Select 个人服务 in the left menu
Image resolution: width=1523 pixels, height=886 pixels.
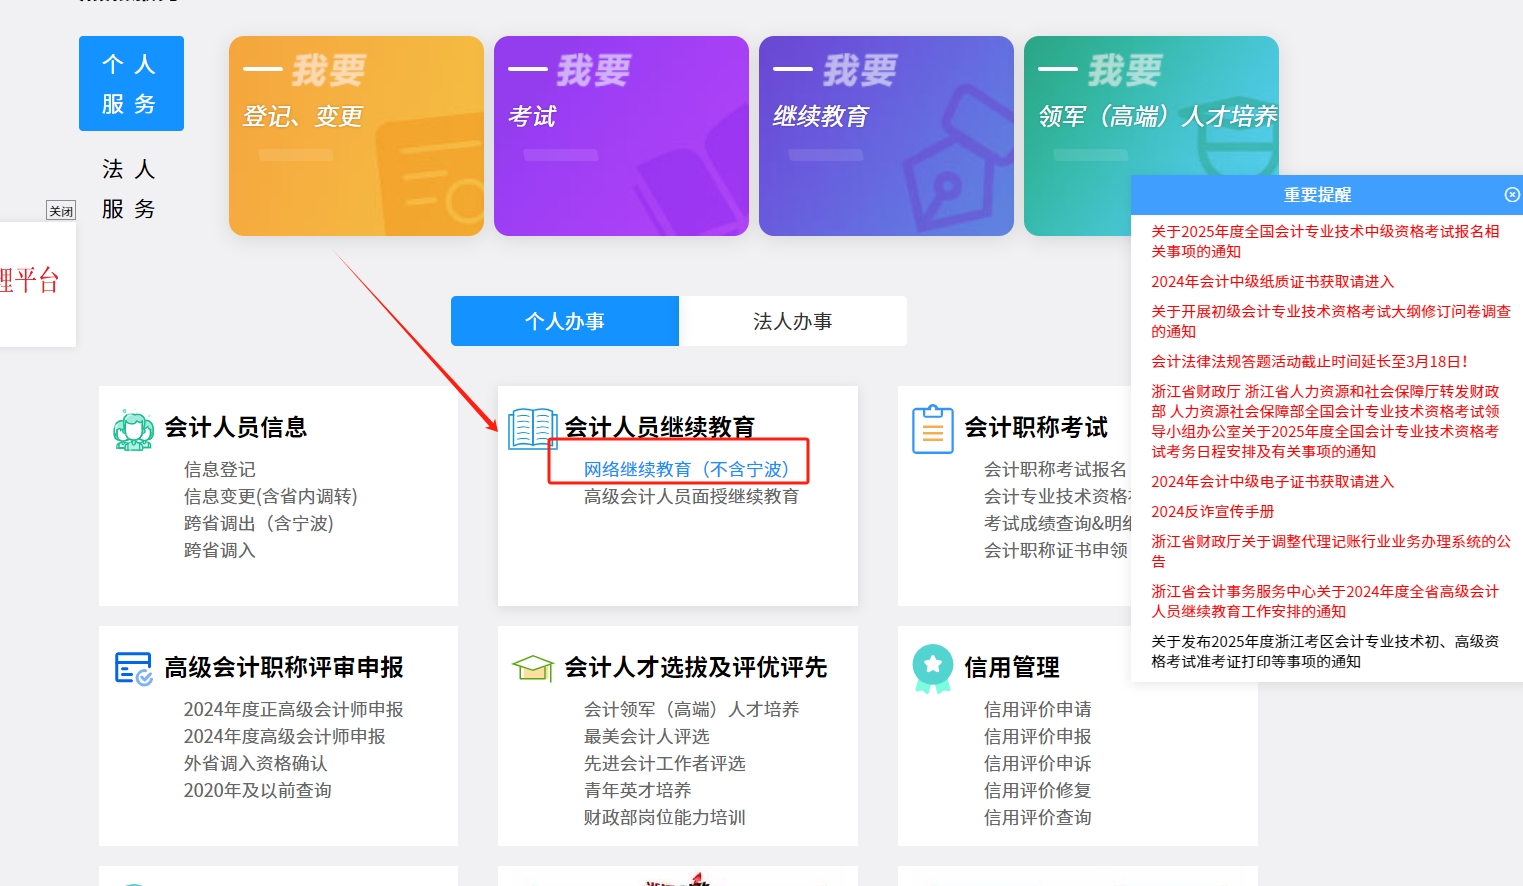click(131, 84)
